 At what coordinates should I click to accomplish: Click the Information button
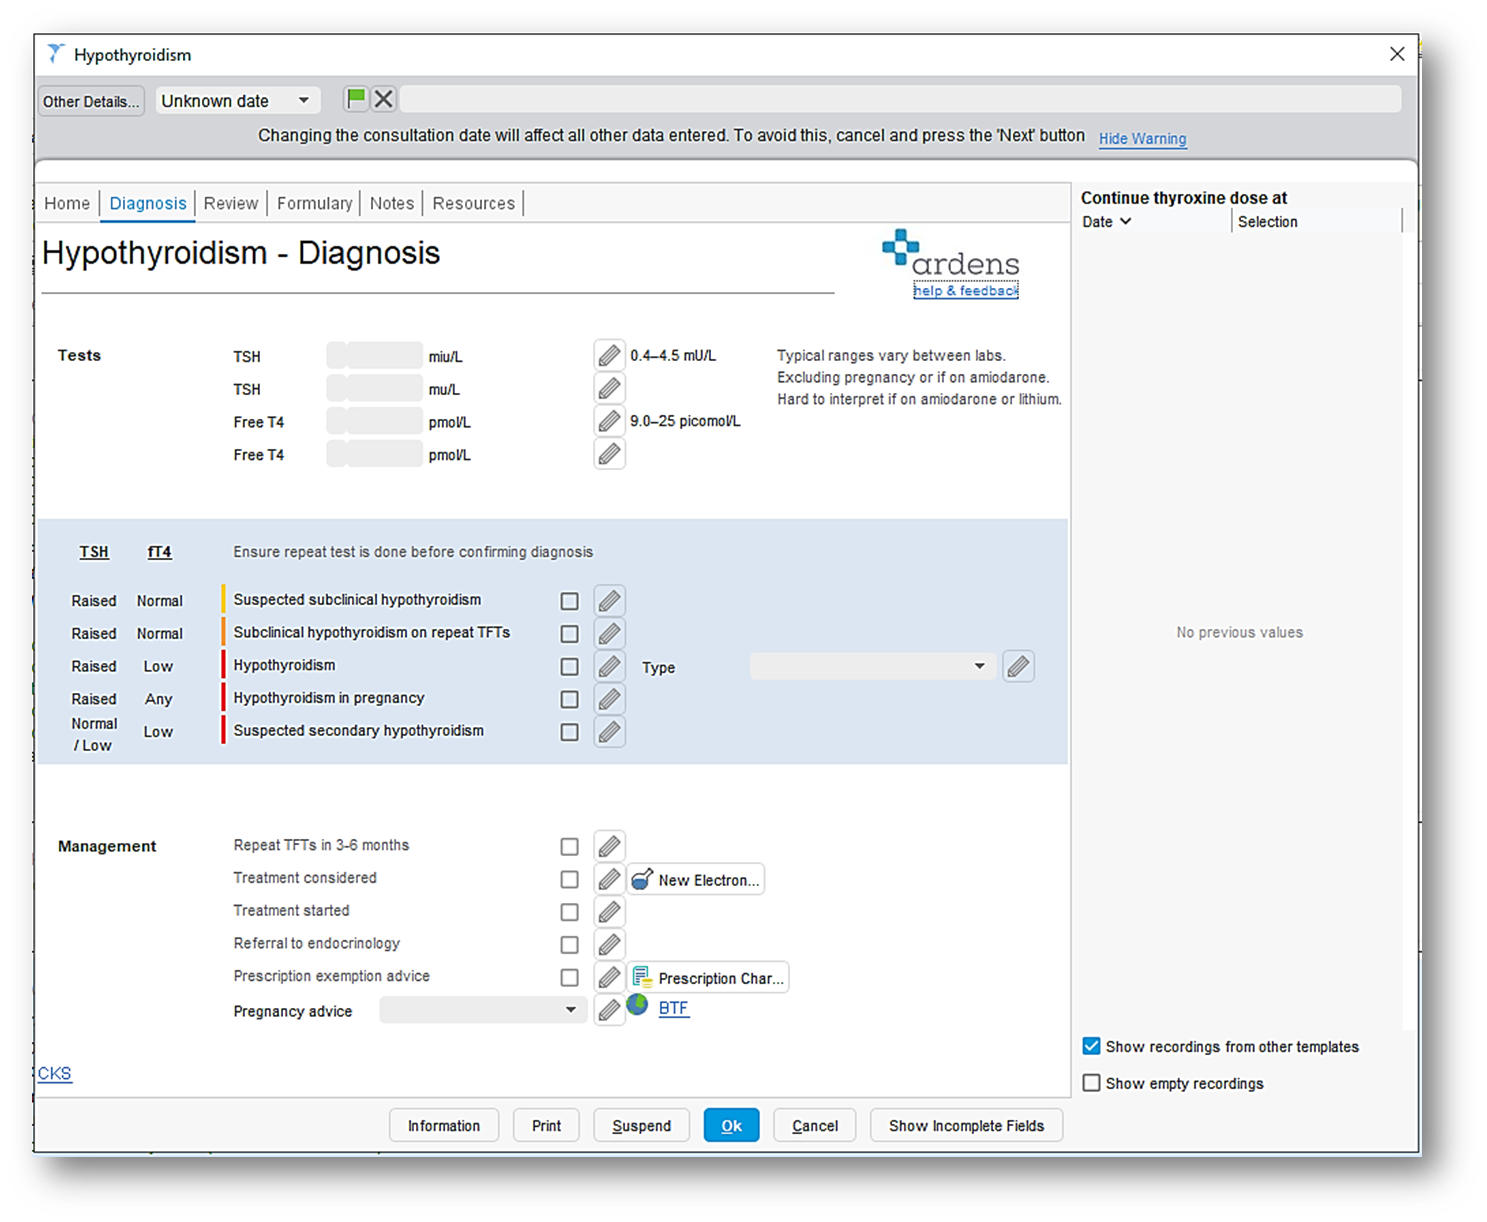[444, 1125]
